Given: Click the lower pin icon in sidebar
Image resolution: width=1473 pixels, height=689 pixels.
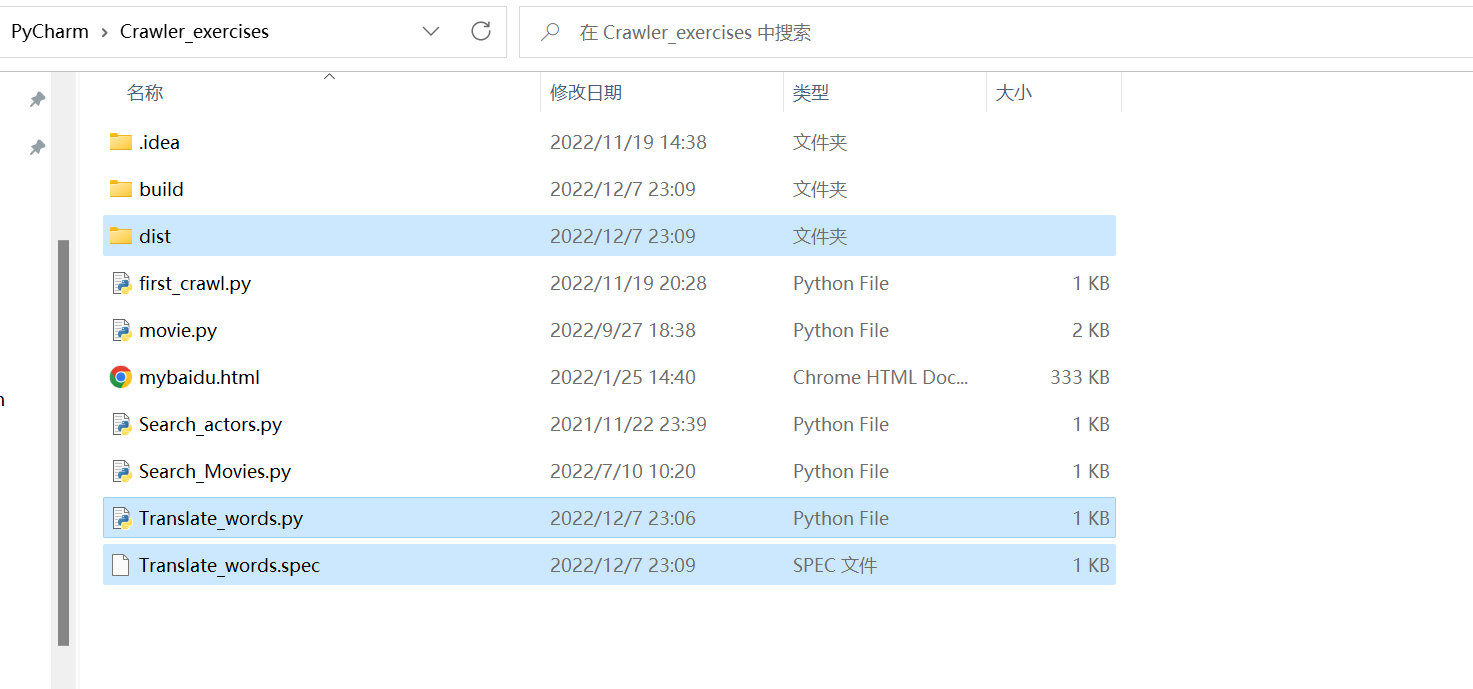Looking at the screenshot, I should 37,147.
